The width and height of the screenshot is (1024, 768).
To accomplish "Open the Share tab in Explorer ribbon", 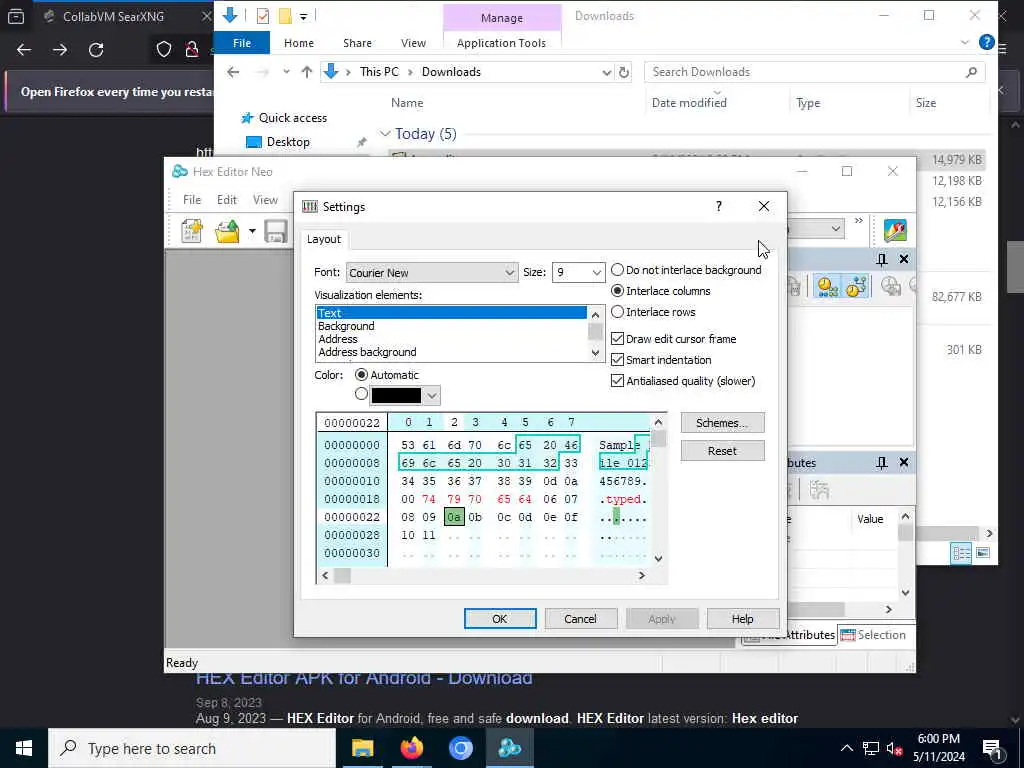I will 357,43.
